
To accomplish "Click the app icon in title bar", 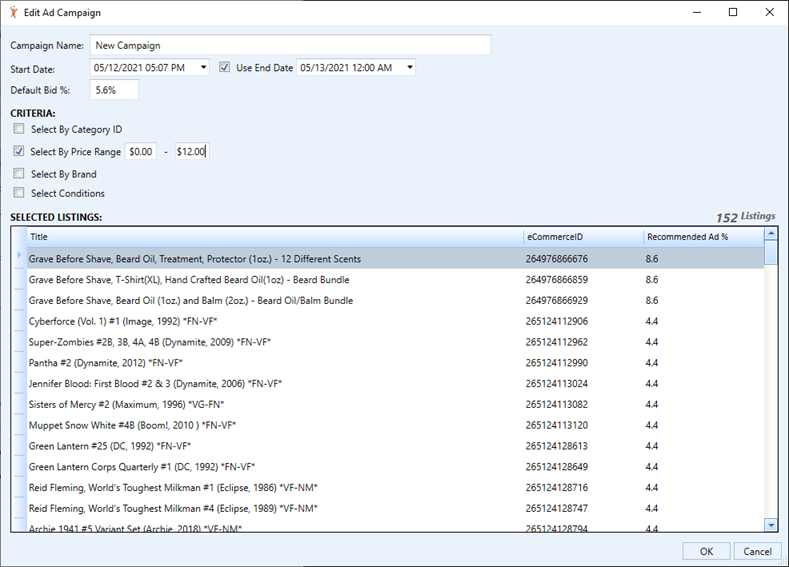I will point(12,13).
